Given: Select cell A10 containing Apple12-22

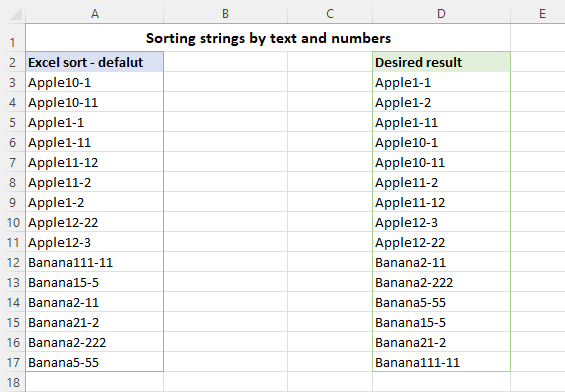Looking at the screenshot, I should point(94,222).
